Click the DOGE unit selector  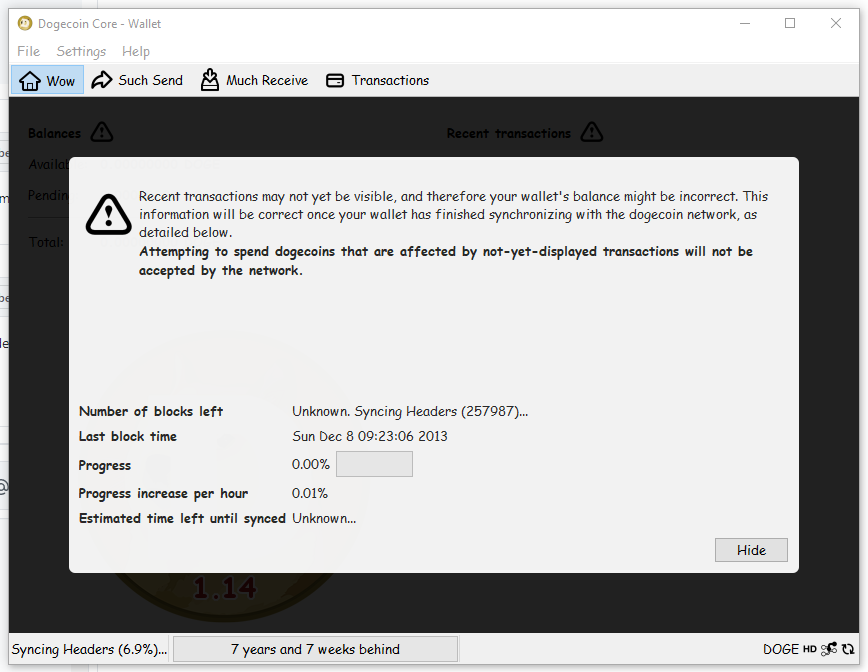coord(781,649)
